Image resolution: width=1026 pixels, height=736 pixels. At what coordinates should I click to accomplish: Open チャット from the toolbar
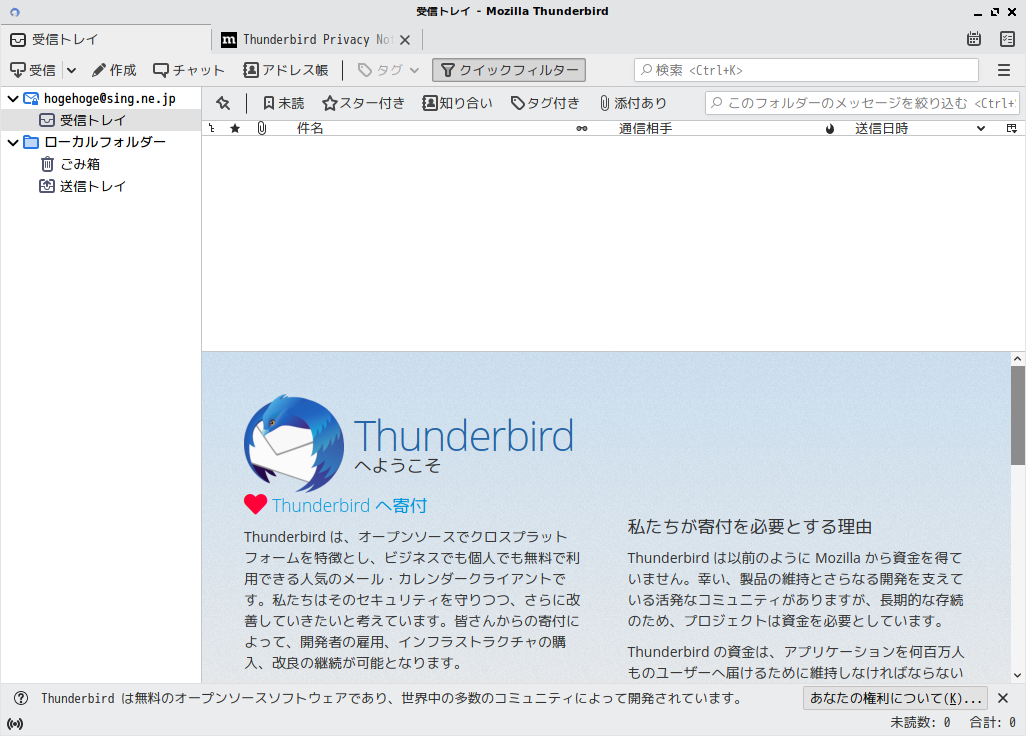[x=189, y=70]
